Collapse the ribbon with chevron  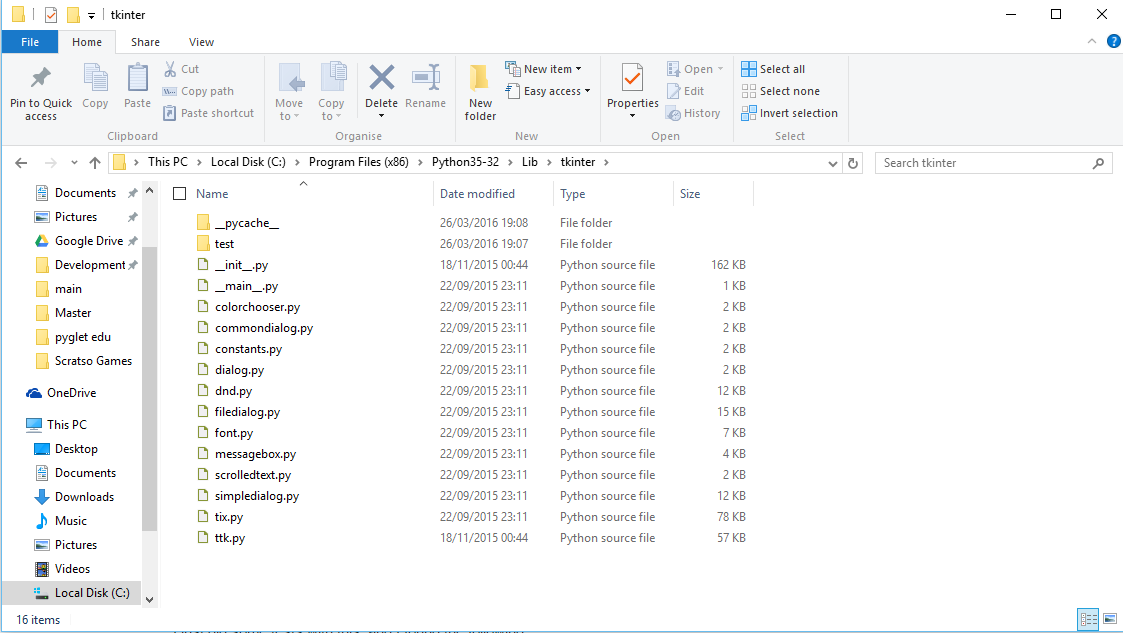1092,42
